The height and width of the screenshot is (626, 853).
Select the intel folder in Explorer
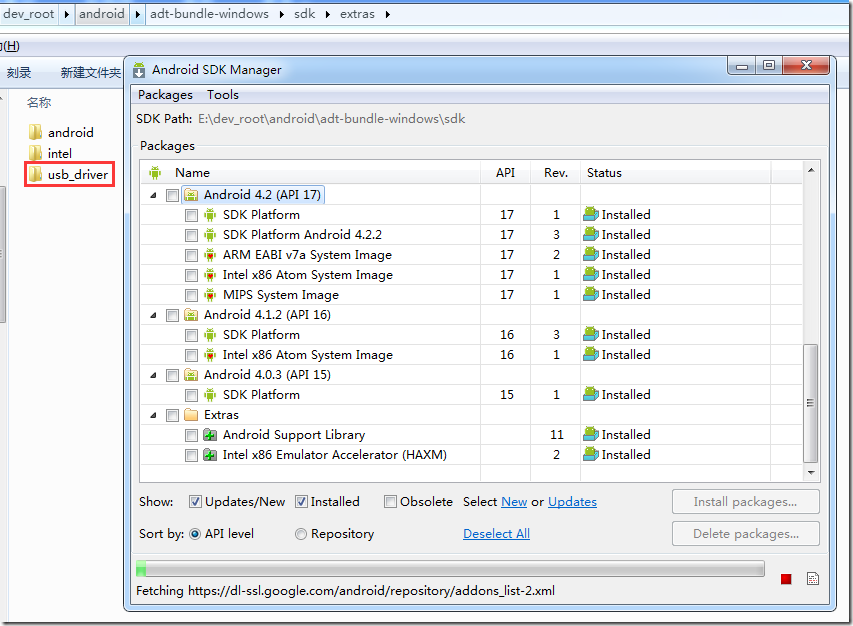[50, 153]
